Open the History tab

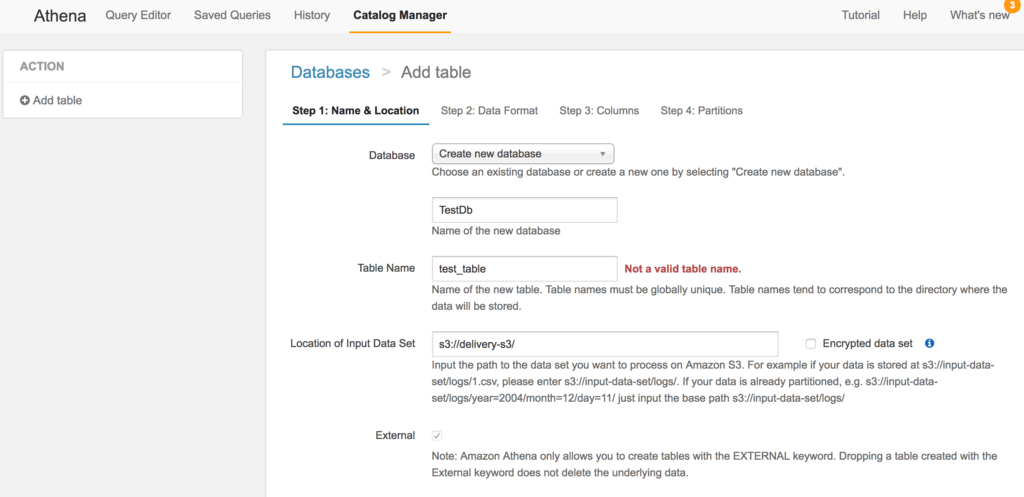coord(312,15)
